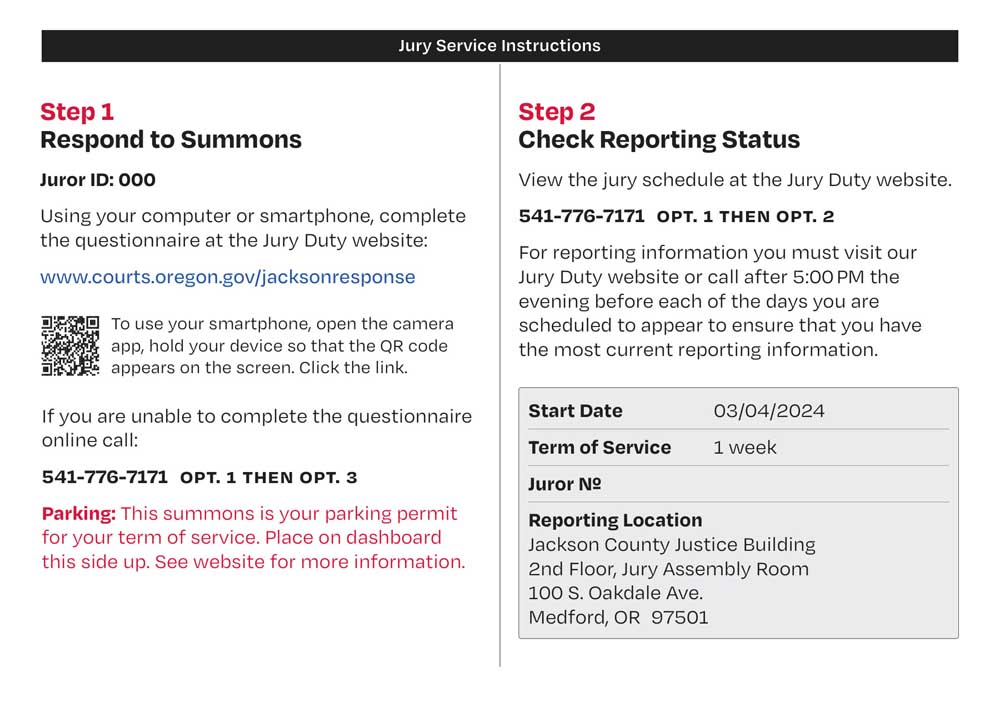The image size is (1000, 708).
Task: Click the 1 week term value
Action: coord(744,447)
